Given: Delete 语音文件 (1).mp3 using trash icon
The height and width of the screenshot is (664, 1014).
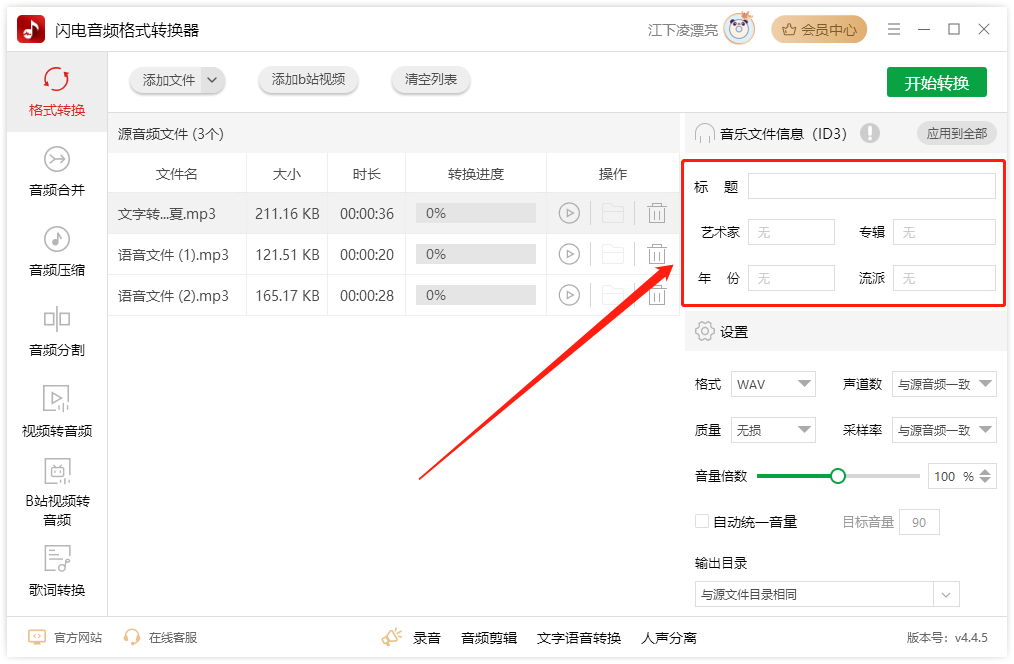Looking at the screenshot, I should pyautogui.click(x=656, y=254).
